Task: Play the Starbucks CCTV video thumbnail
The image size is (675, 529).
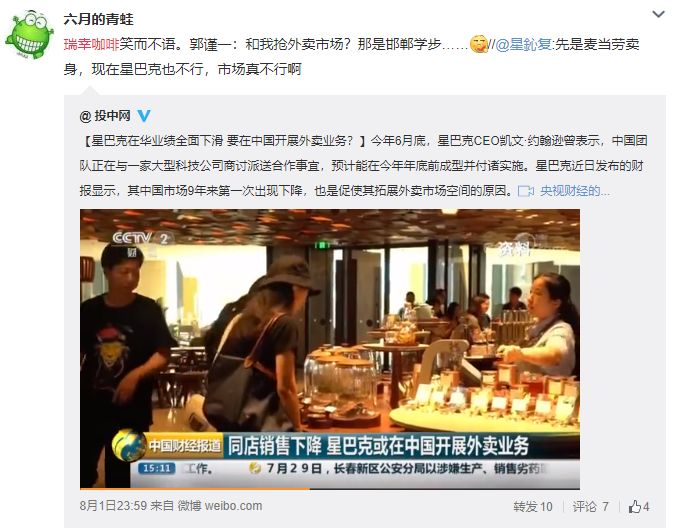Action: pyautogui.click(x=330, y=349)
